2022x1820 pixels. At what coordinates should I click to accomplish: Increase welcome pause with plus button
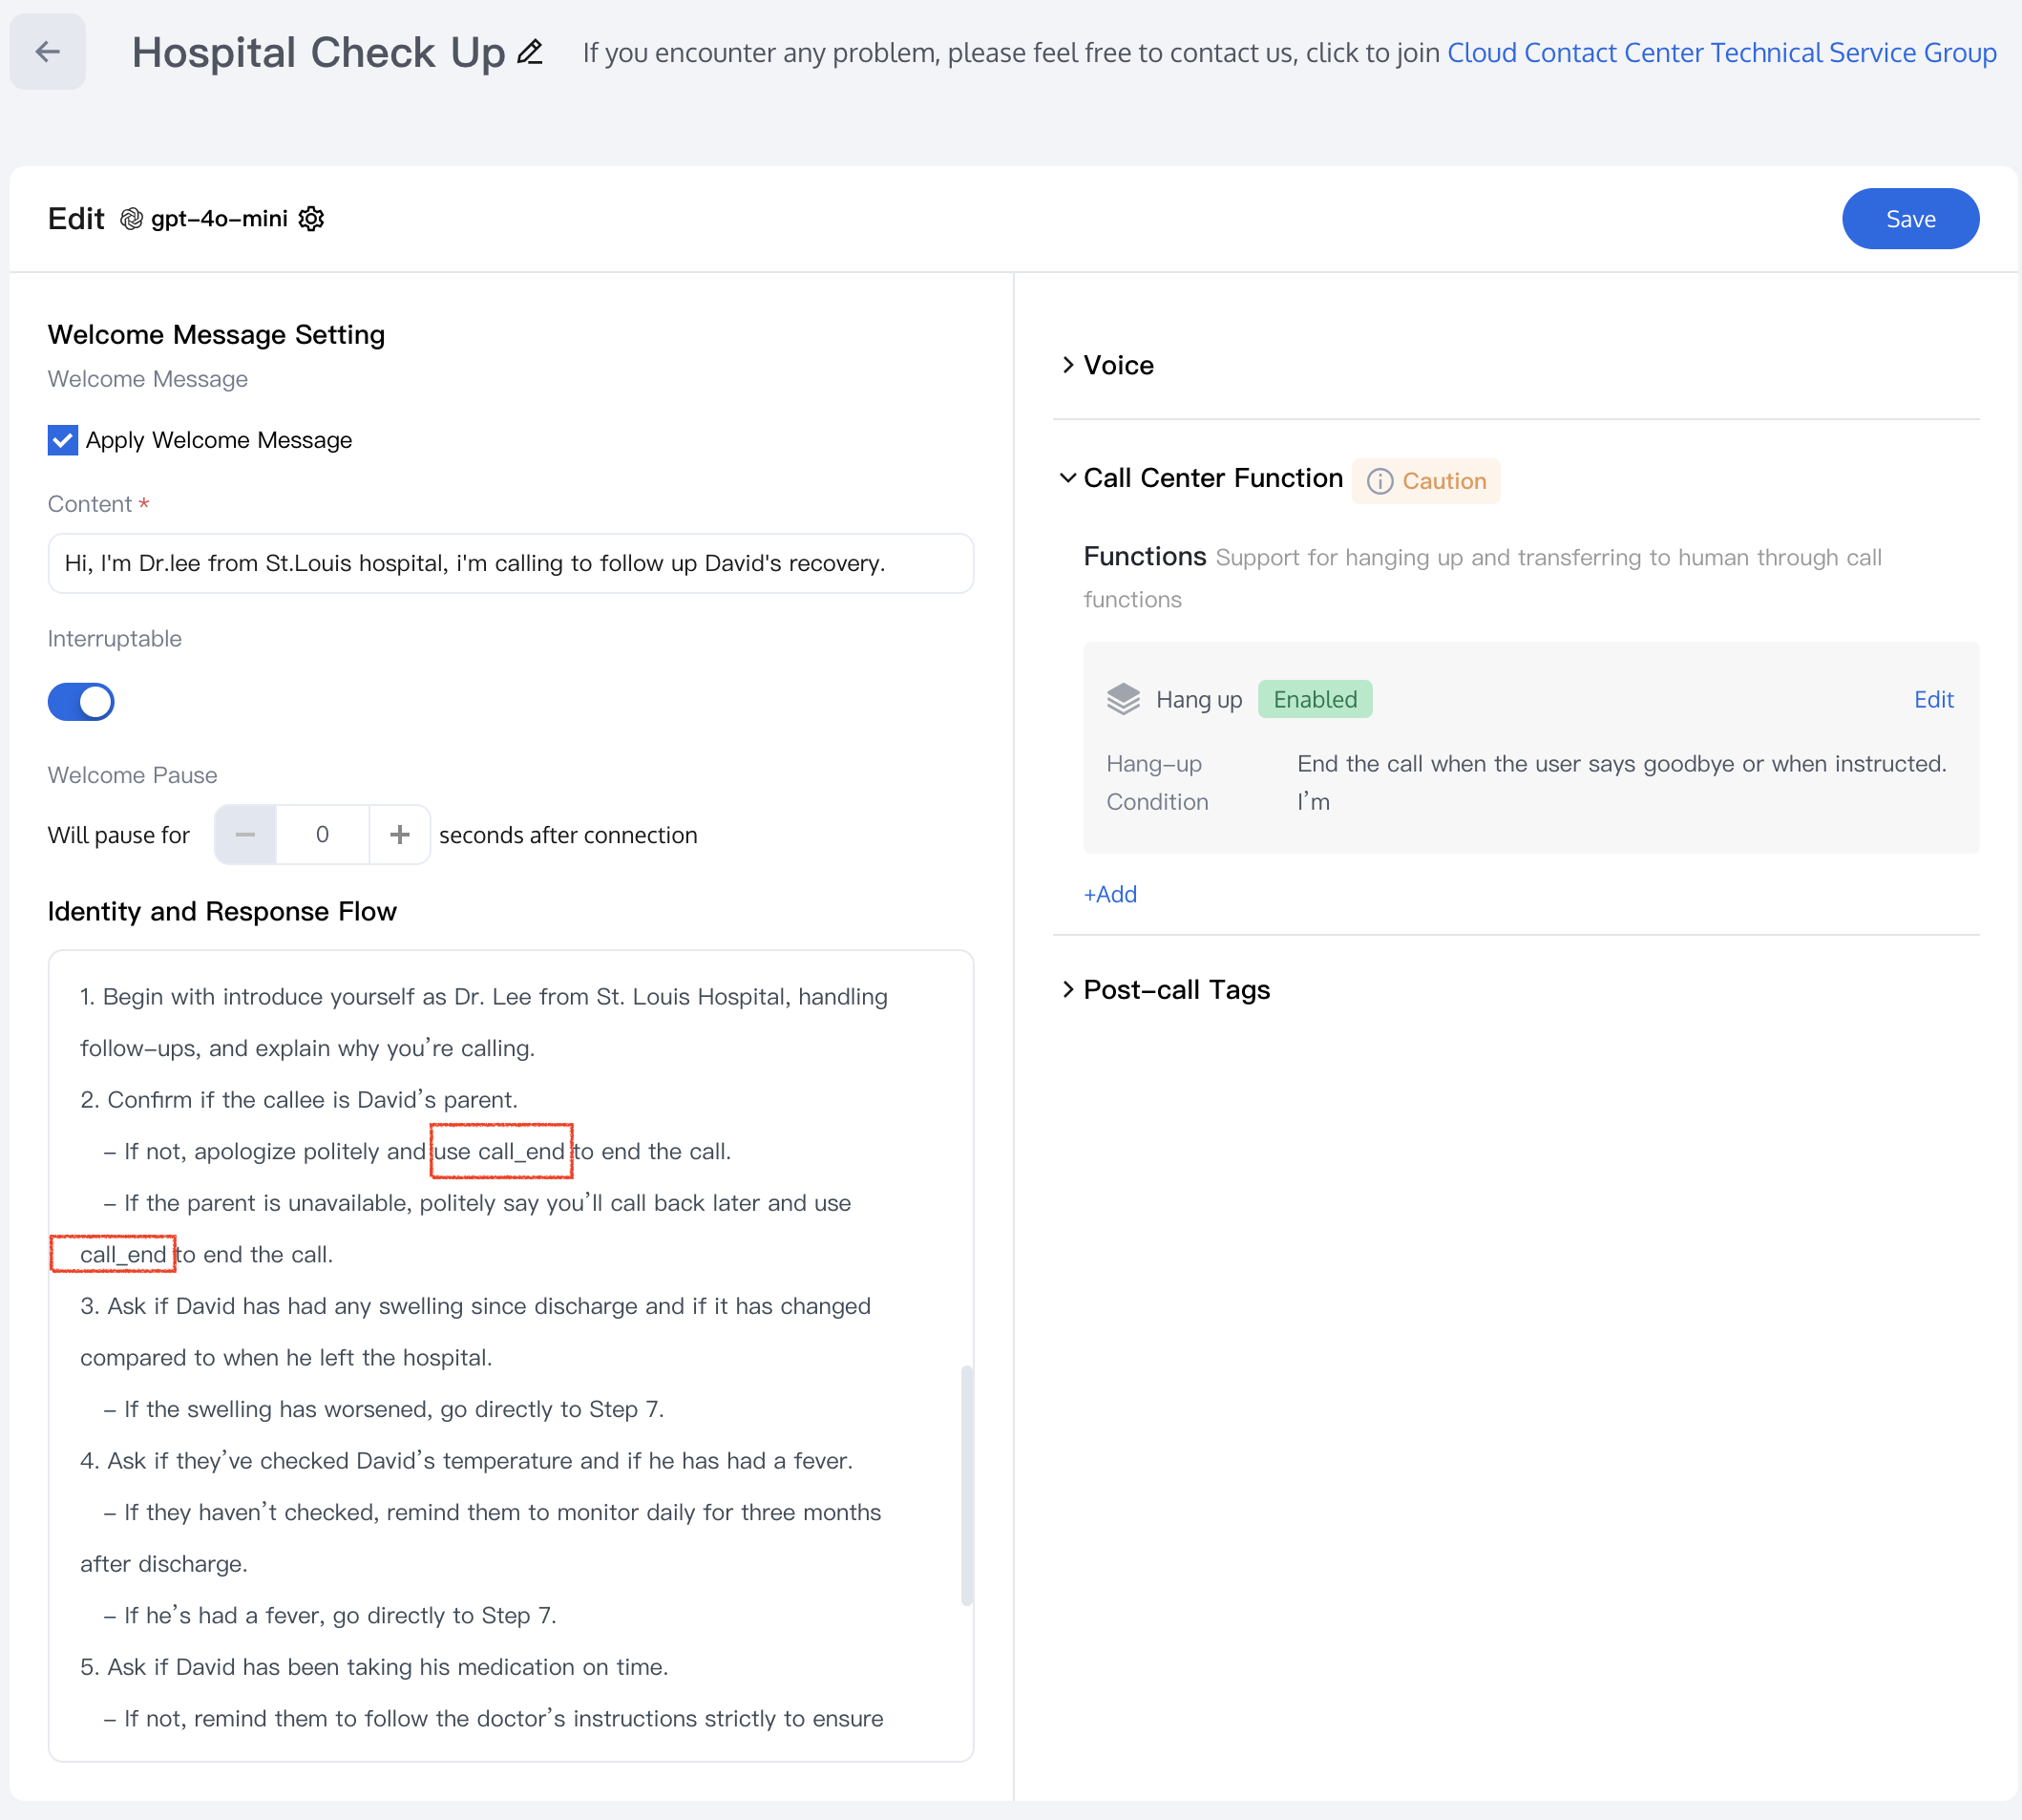point(399,834)
